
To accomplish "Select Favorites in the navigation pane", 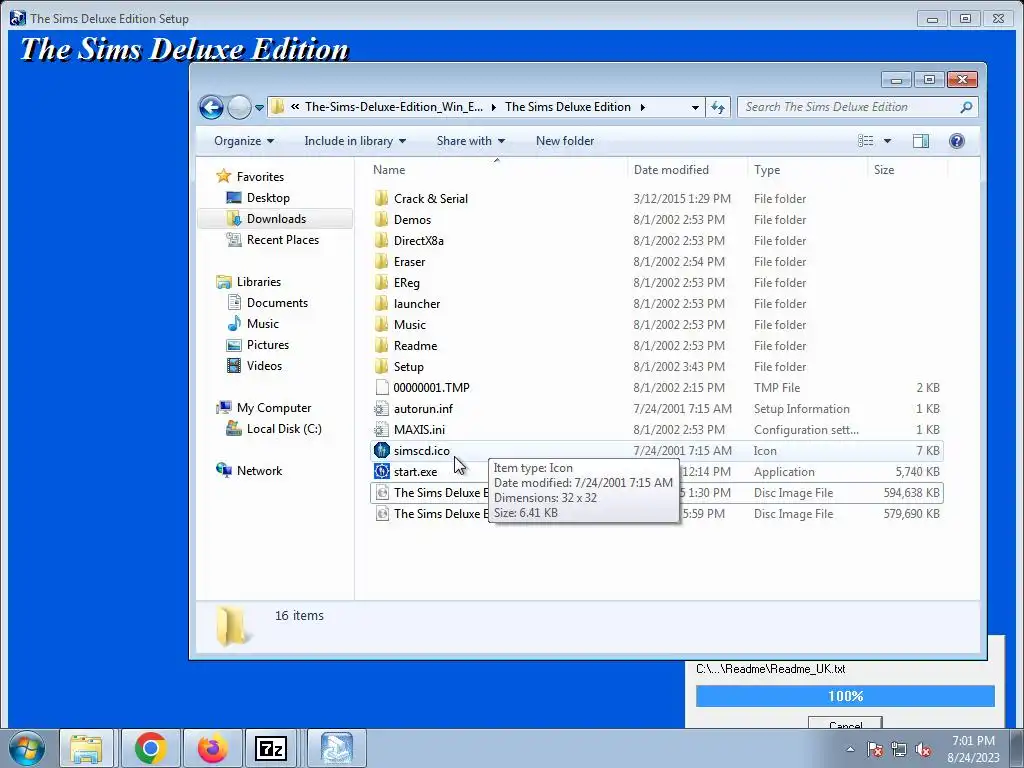I will pyautogui.click(x=260, y=176).
